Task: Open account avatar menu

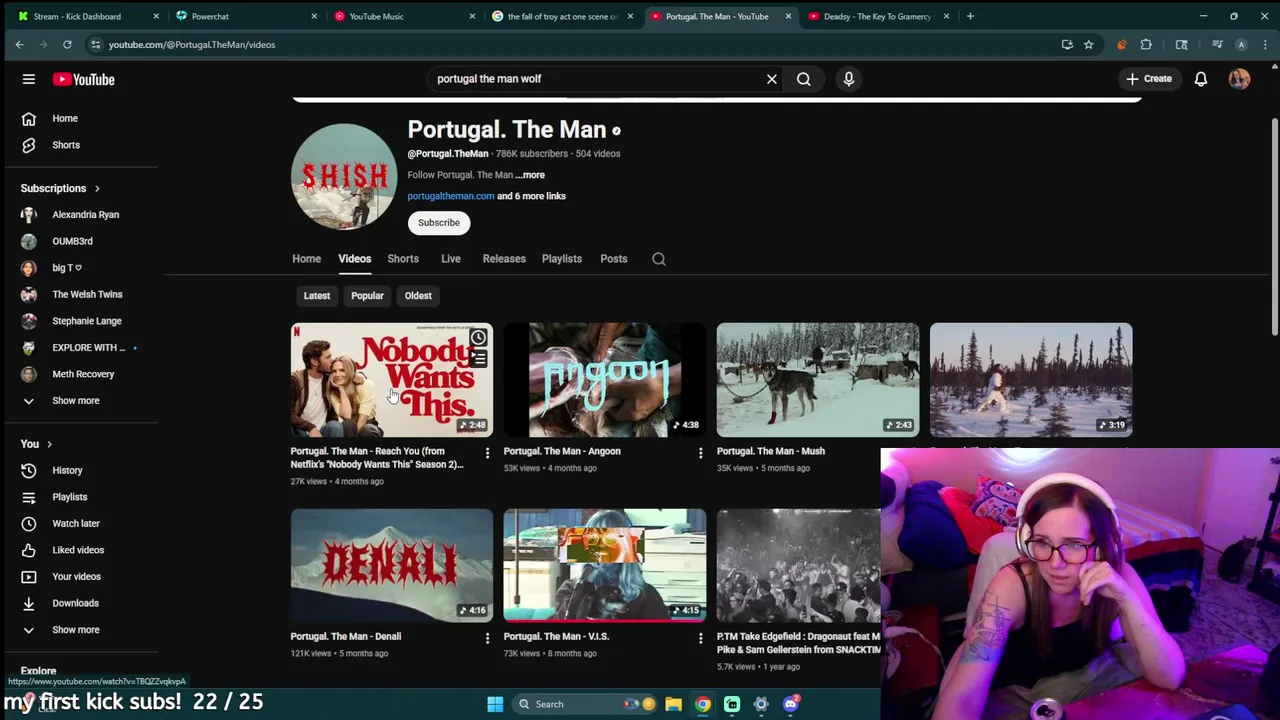Action: [1239, 79]
